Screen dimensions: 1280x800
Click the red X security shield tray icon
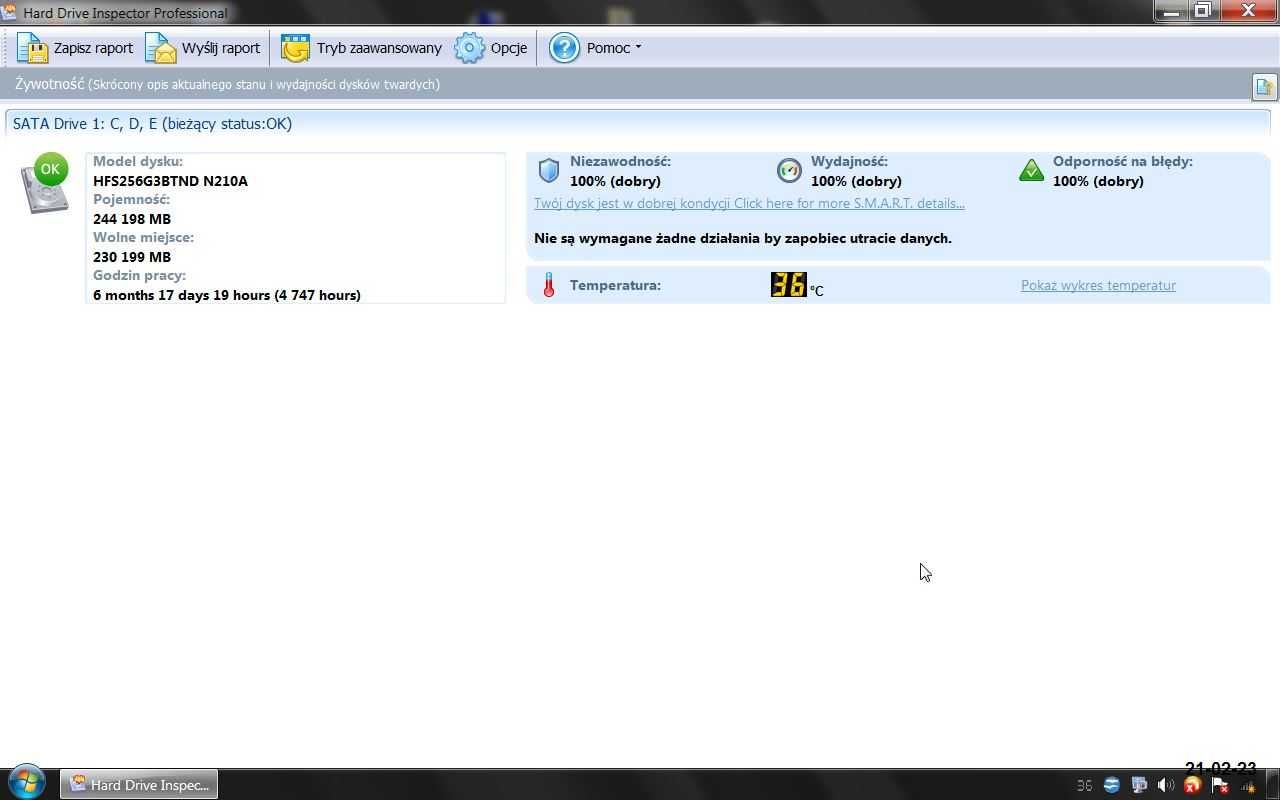click(x=1192, y=785)
